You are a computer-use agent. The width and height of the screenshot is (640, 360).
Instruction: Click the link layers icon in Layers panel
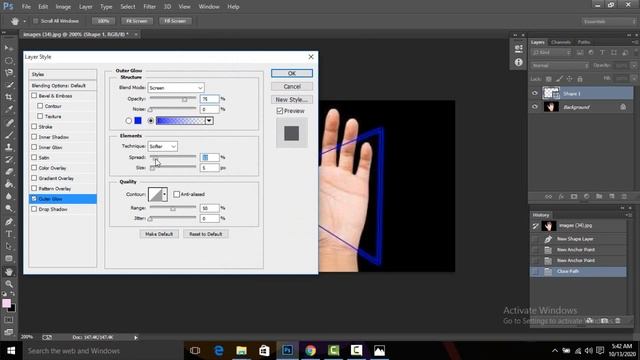coord(548,197)
